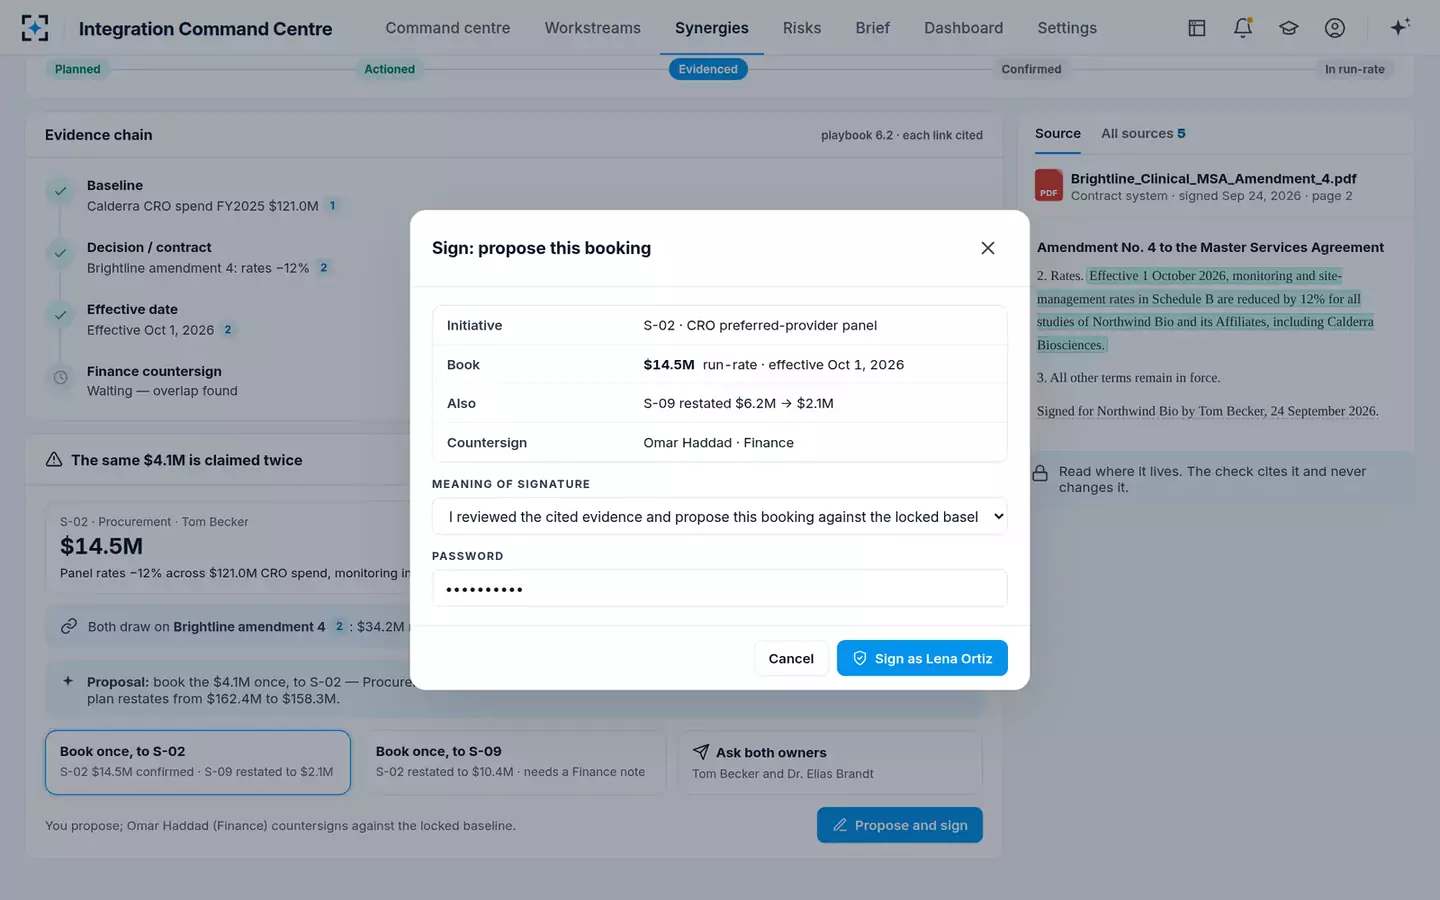Image resolution: width=1440 pixels, height=900 pixels.
Task: Click the highlighted rates clause in amendment
Action: 1205,310
